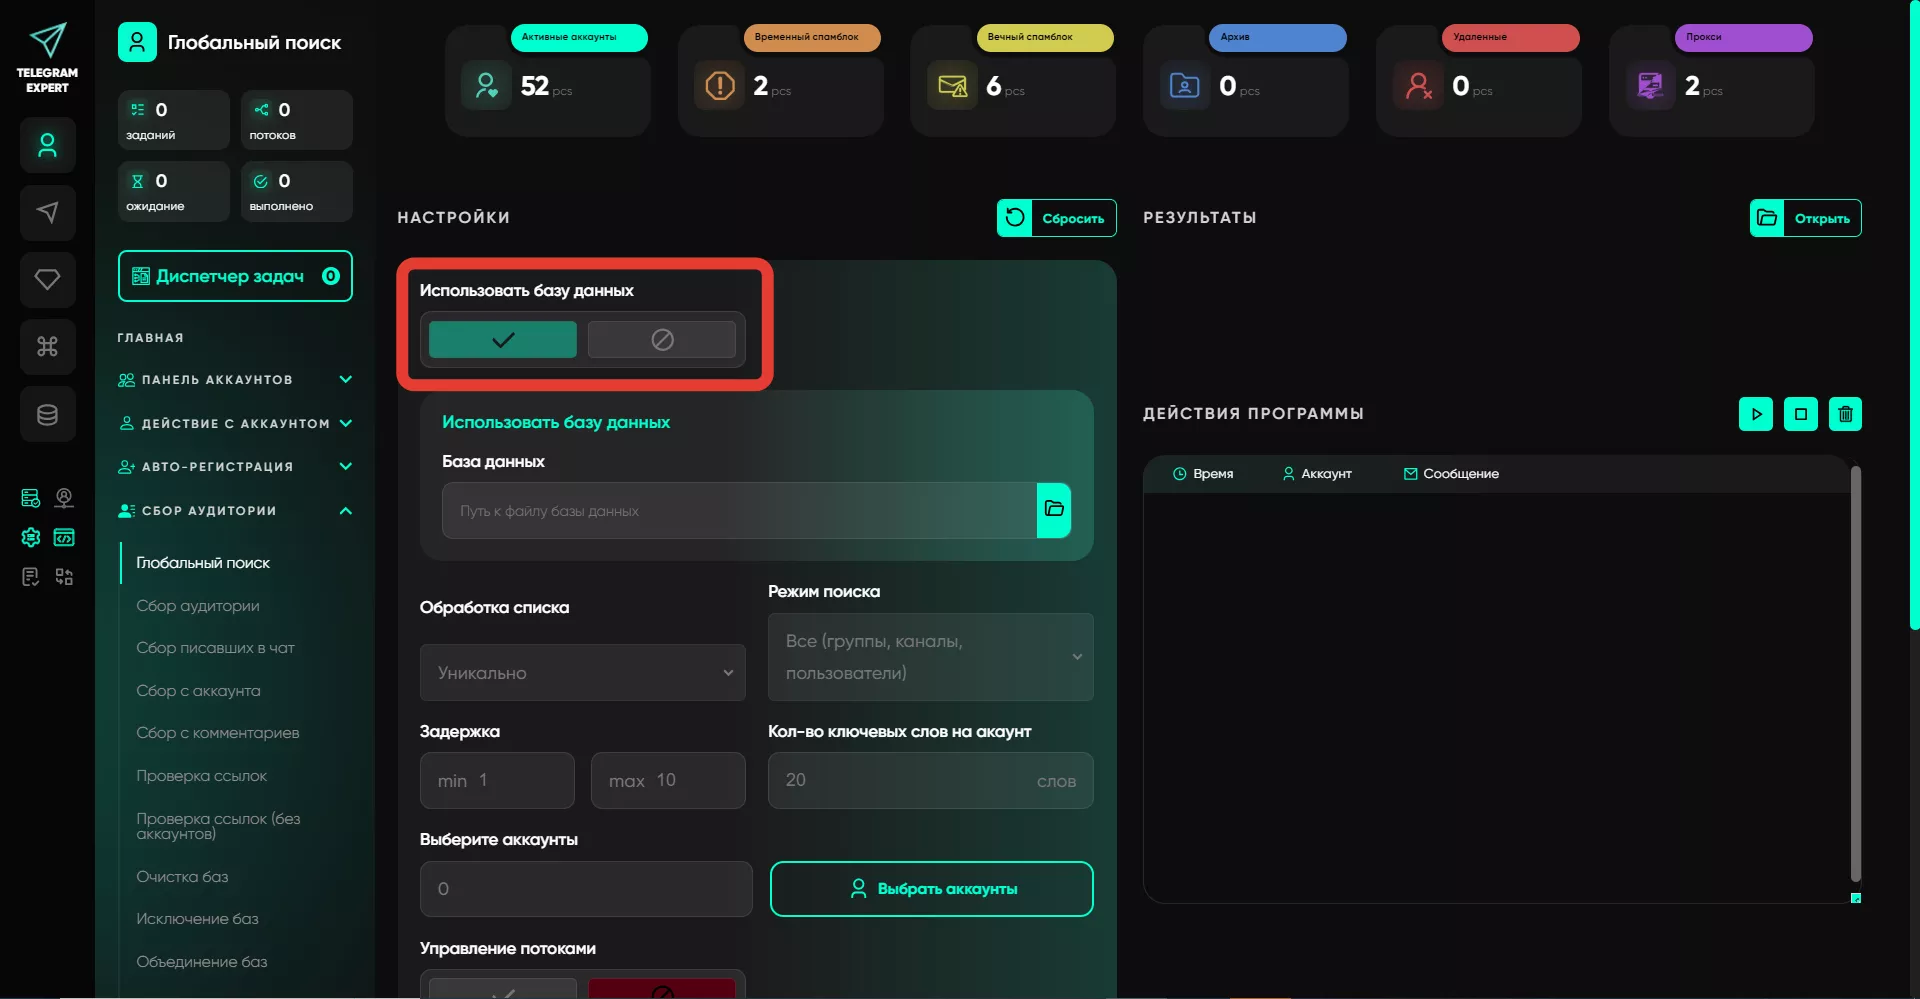This screenshot has height=999, width=1920.
Task: Click the gear settings small icon in left rail
Action: pyautogui.click(x=31, y=538)
